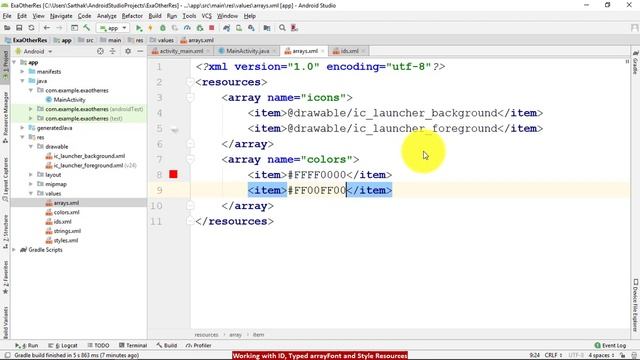Open the Terminal tool window
The image size is (640, 360).
click(x=133, y=345)
